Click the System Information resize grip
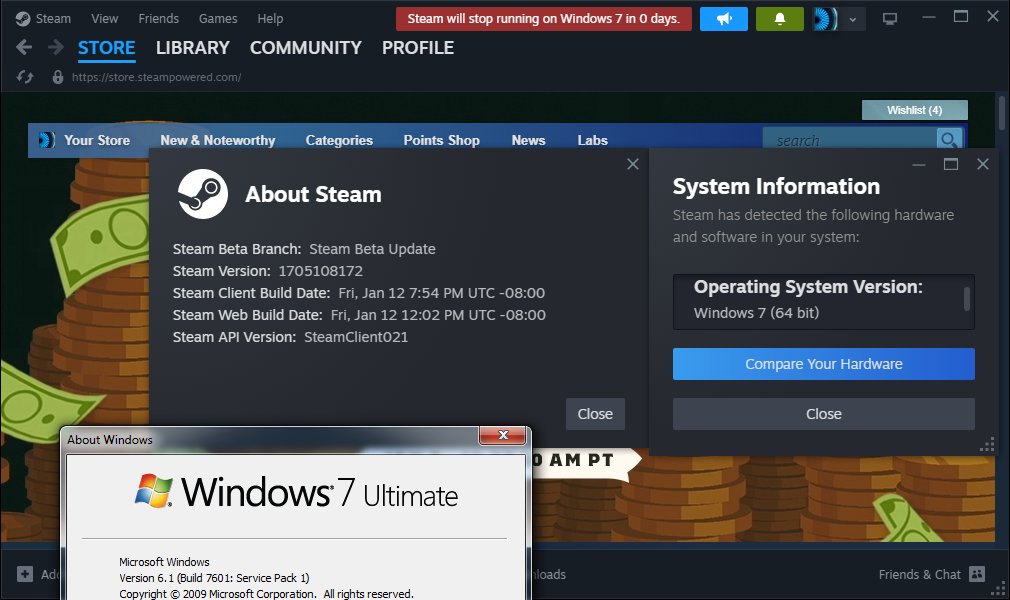Screen dimensions: 1010x600 click(987, 444)
